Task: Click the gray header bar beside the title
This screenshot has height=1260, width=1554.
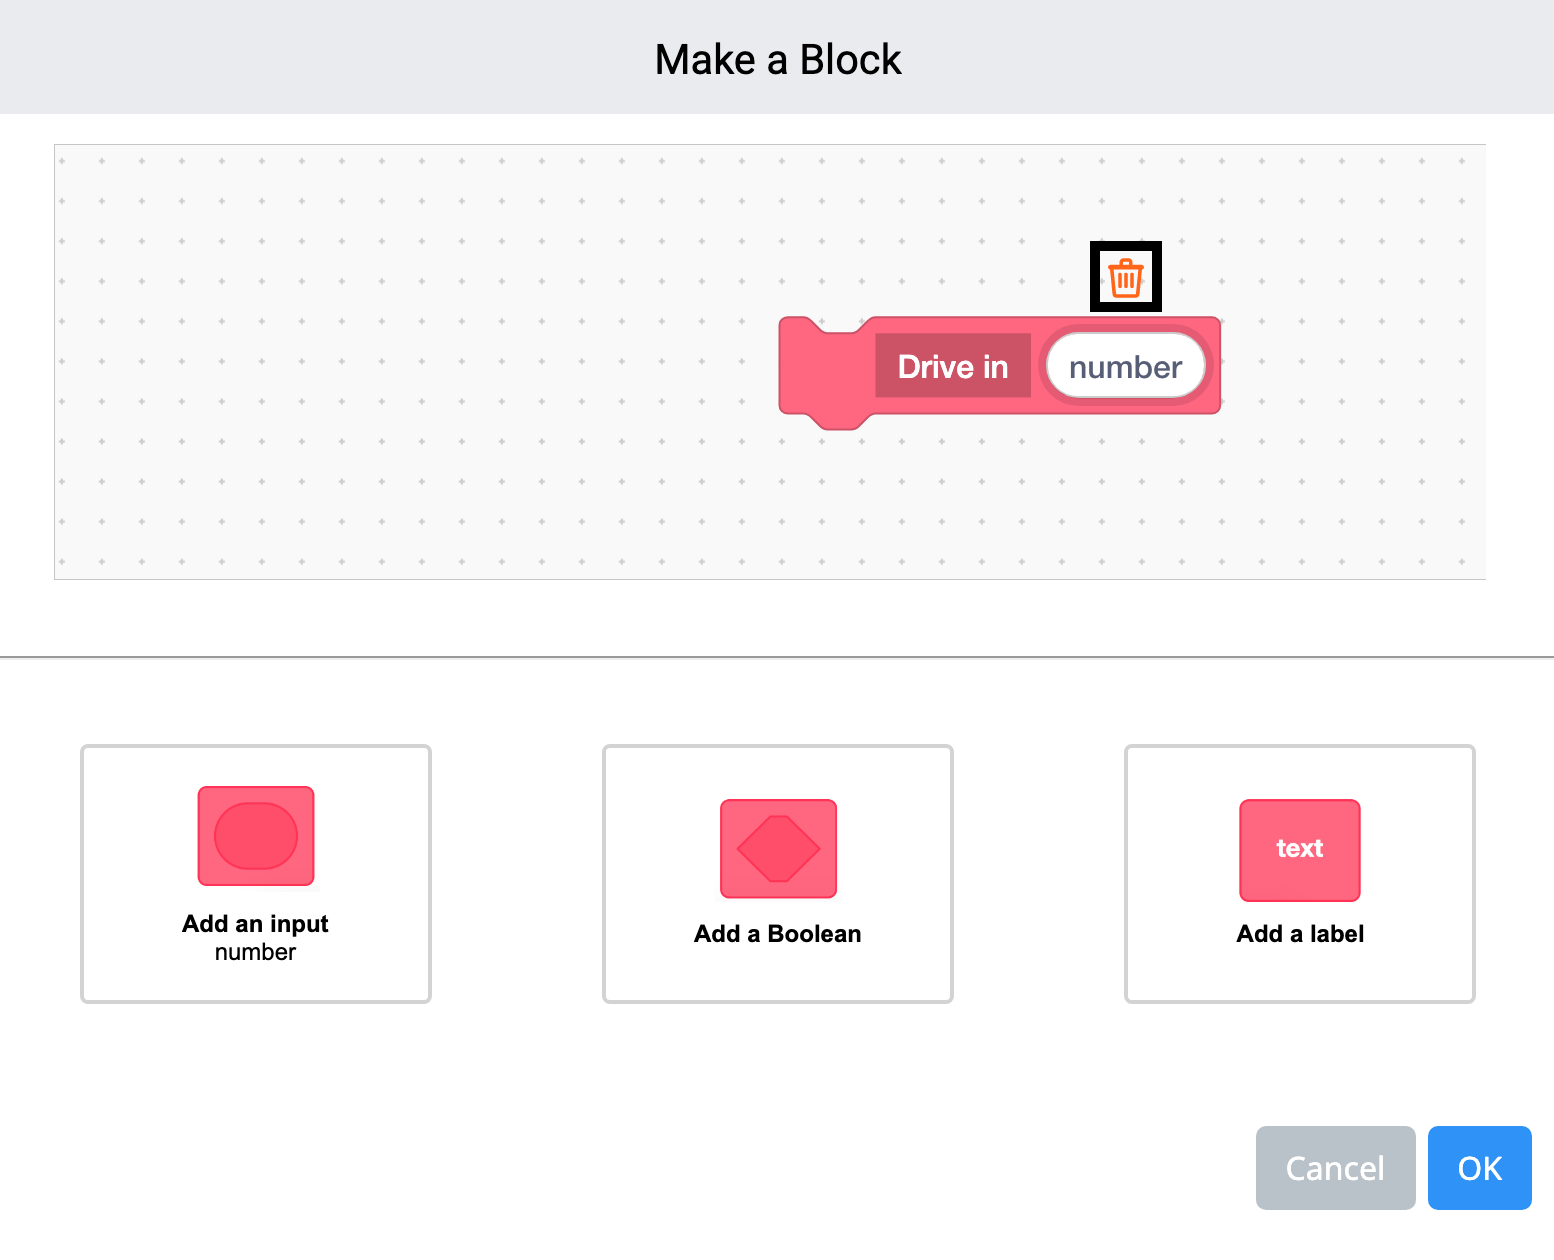Action: (x=300, y=57)
